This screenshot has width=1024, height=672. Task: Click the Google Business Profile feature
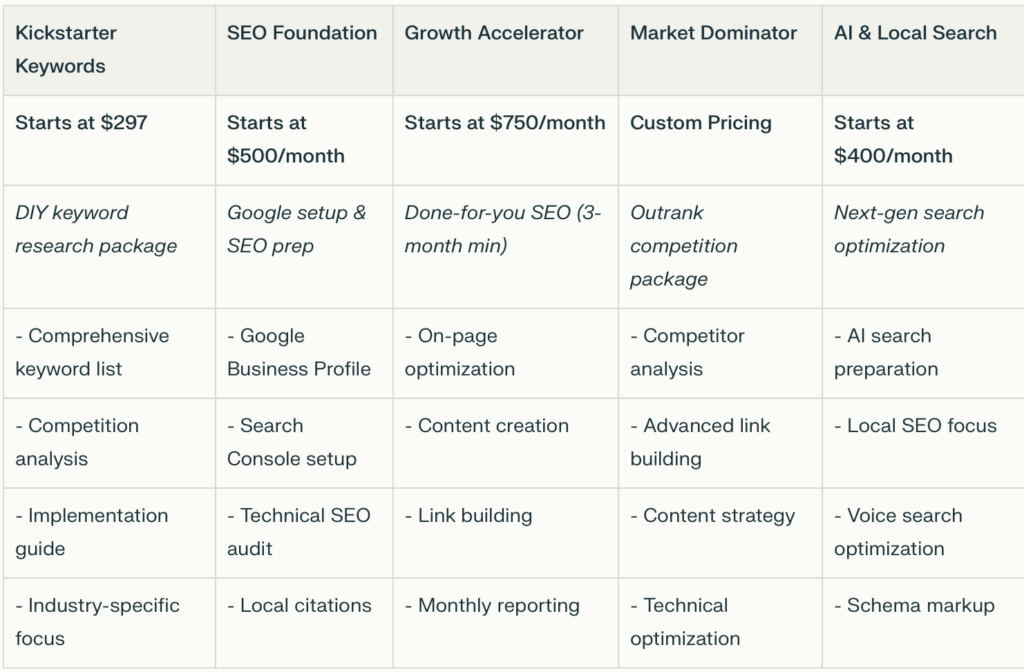point(299,352)
